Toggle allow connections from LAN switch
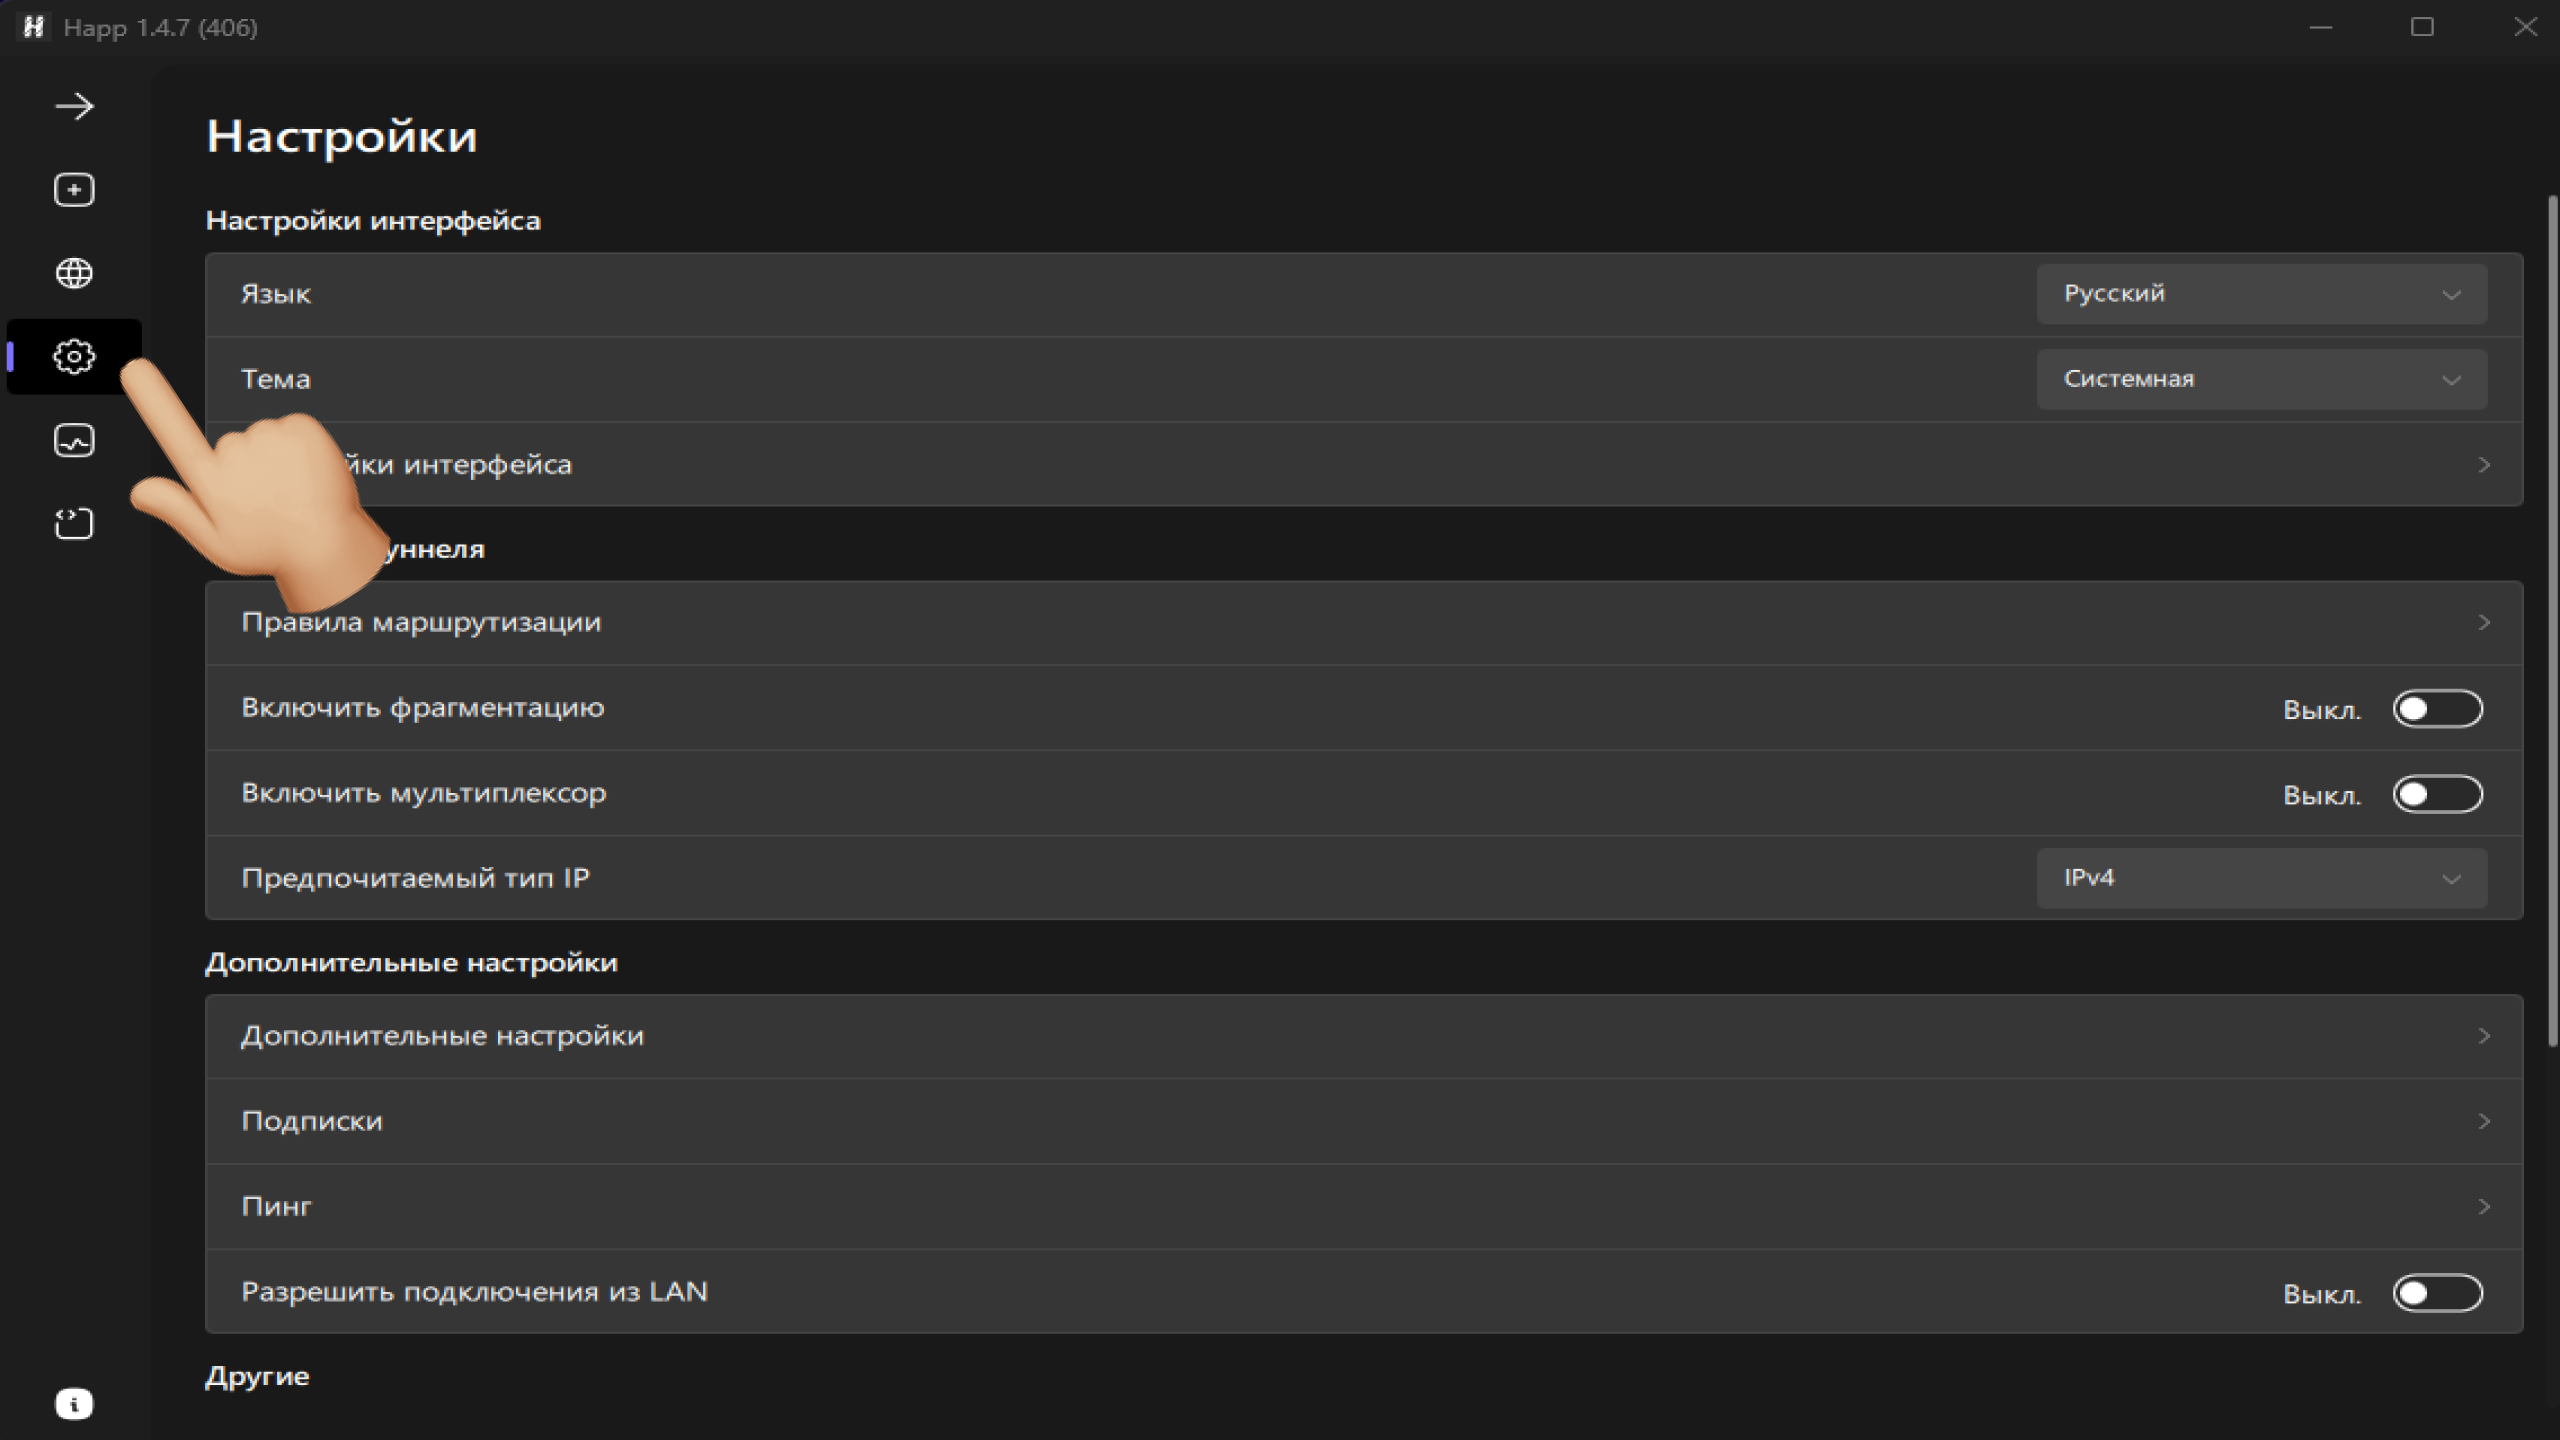 click(x=2437, y=1293)
